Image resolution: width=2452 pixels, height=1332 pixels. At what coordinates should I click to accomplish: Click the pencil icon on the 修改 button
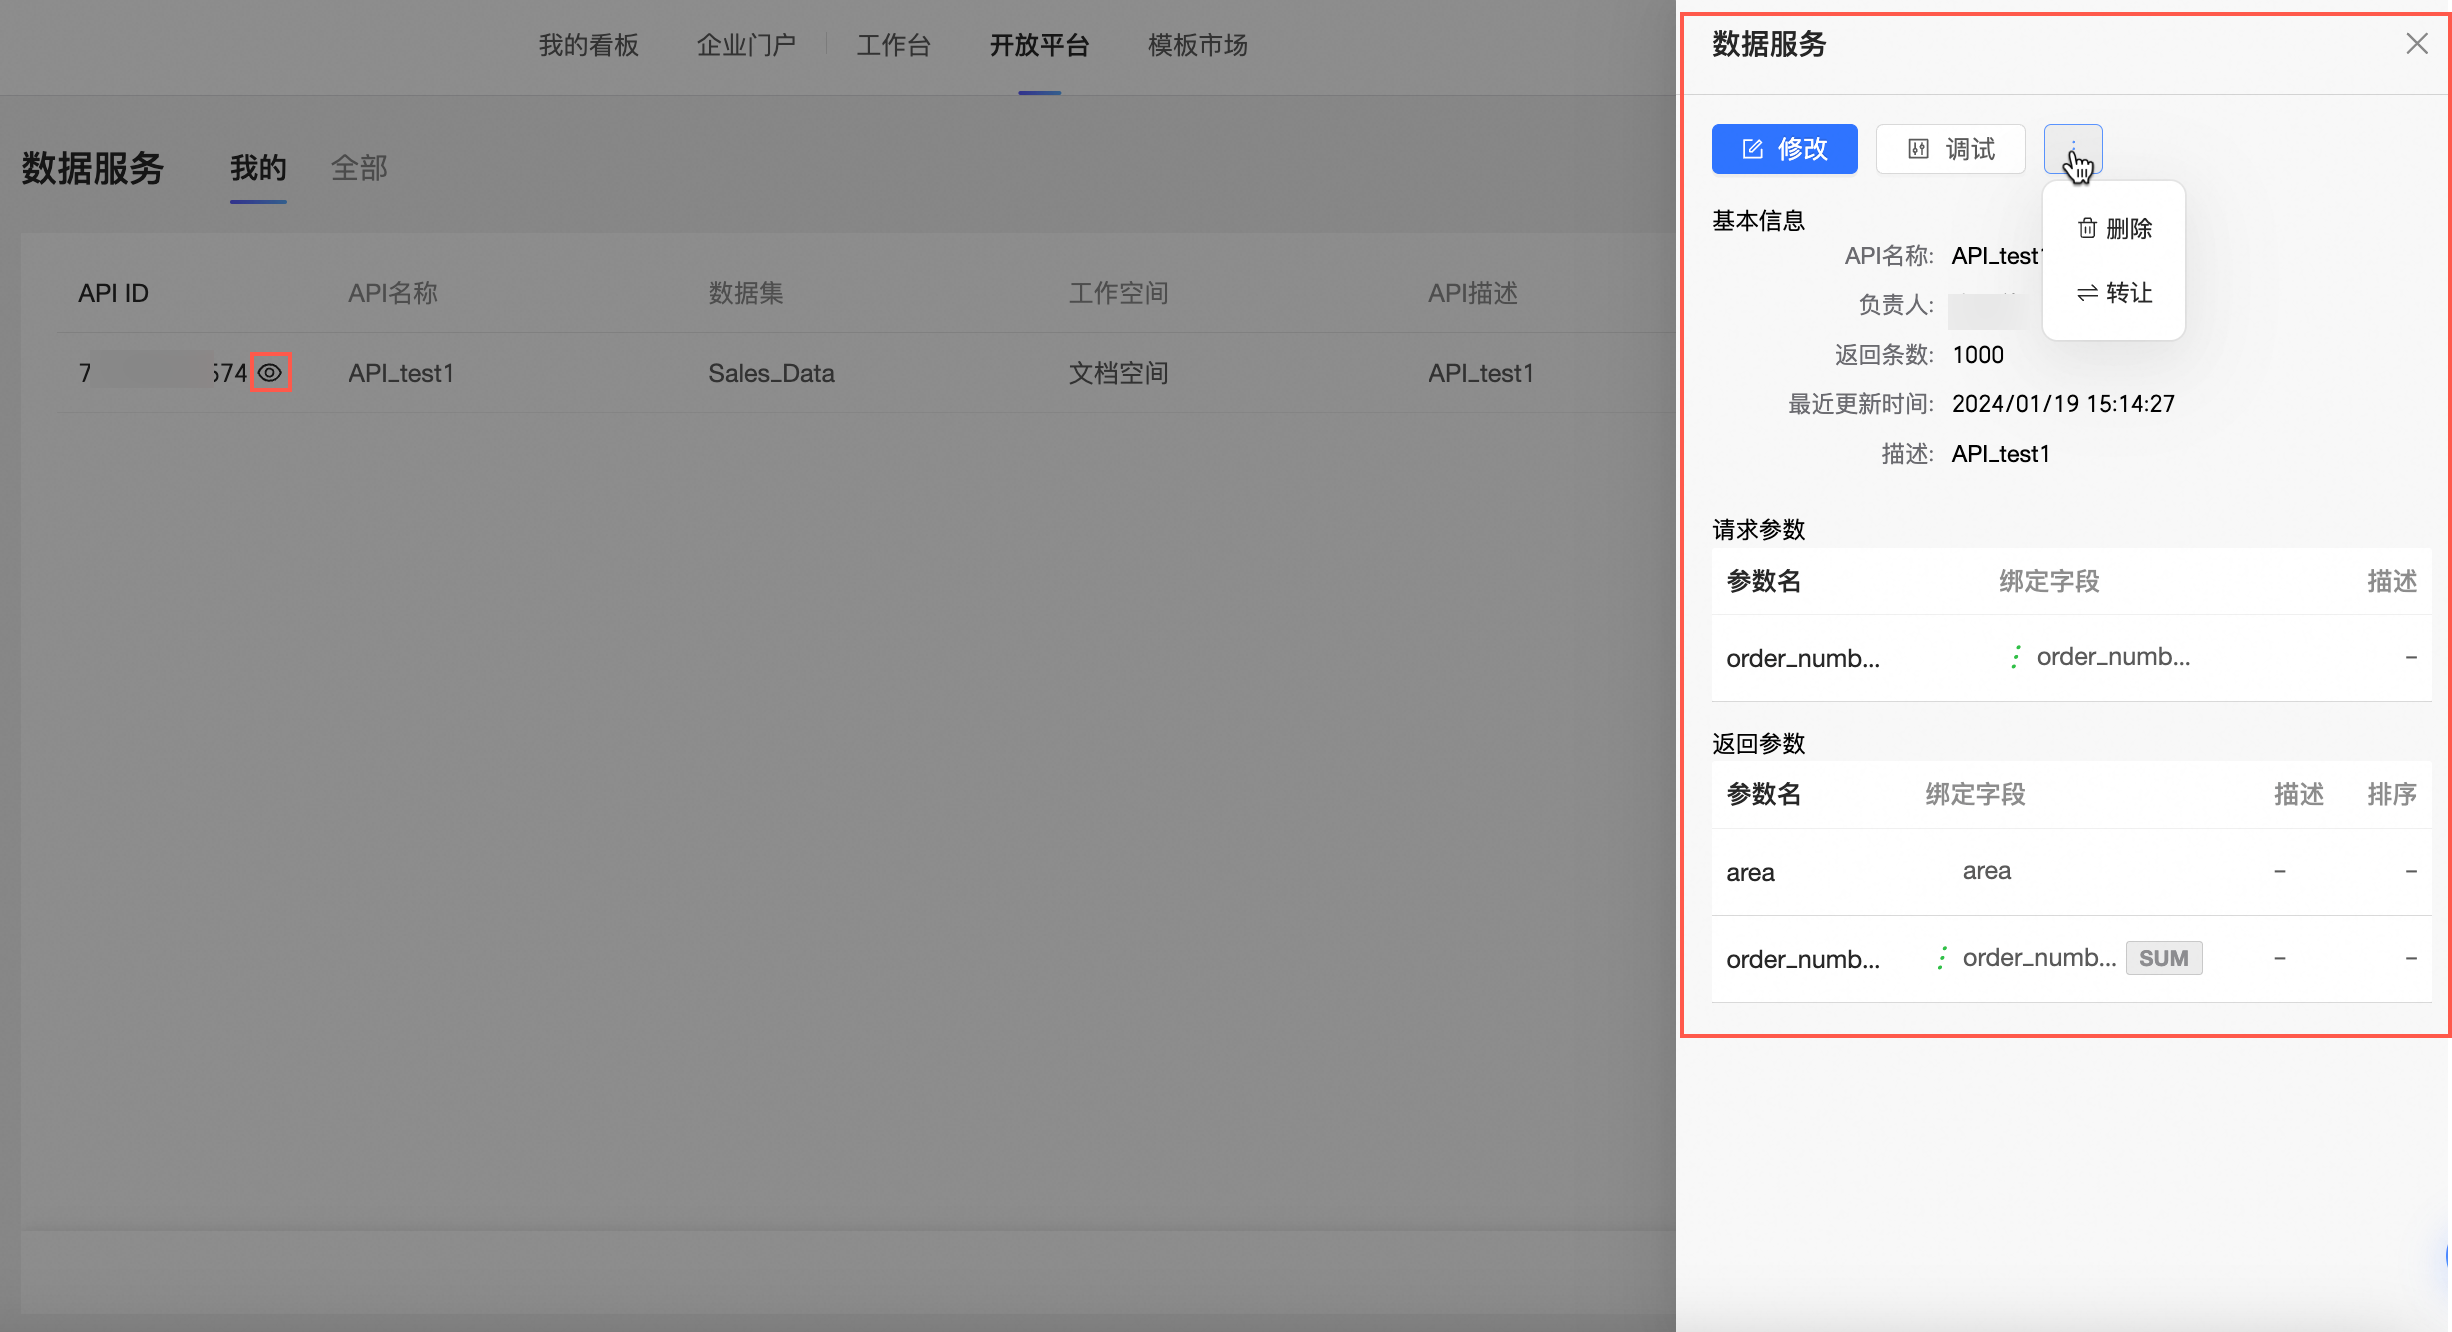(1752, 149)
